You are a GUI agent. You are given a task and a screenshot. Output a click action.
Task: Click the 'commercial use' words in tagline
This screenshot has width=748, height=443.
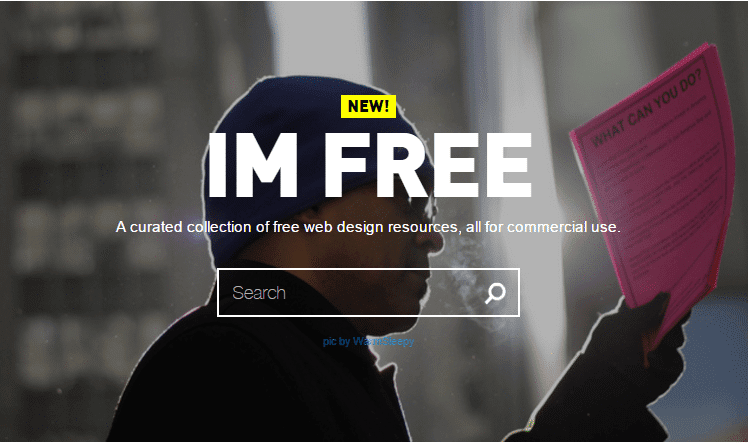(x=562, y=227)
